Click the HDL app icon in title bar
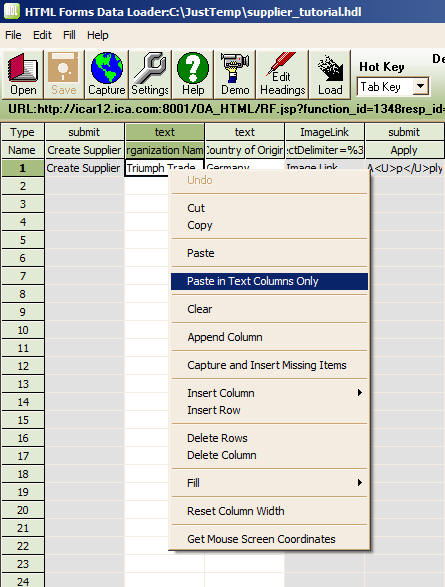The width and height of the screenshot is (445, 587). point(12,11)
